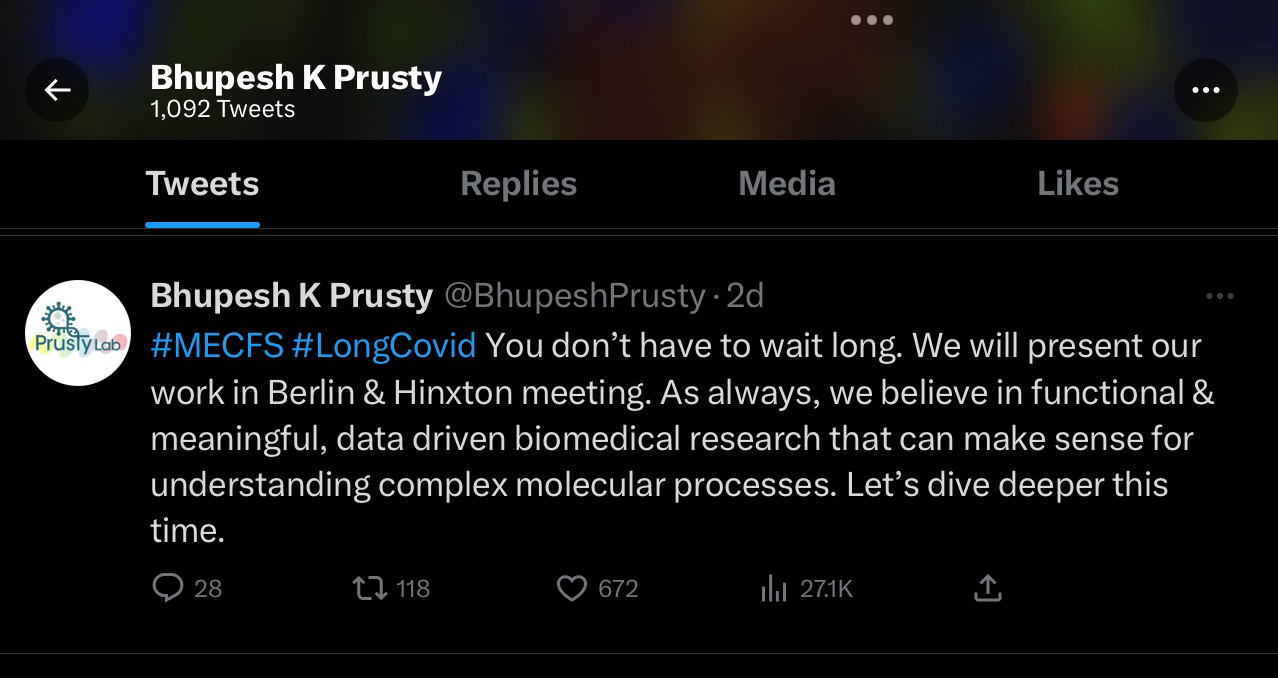1278x678 pixels.
Task: Open the Media tab
Action: click(786, 184)
